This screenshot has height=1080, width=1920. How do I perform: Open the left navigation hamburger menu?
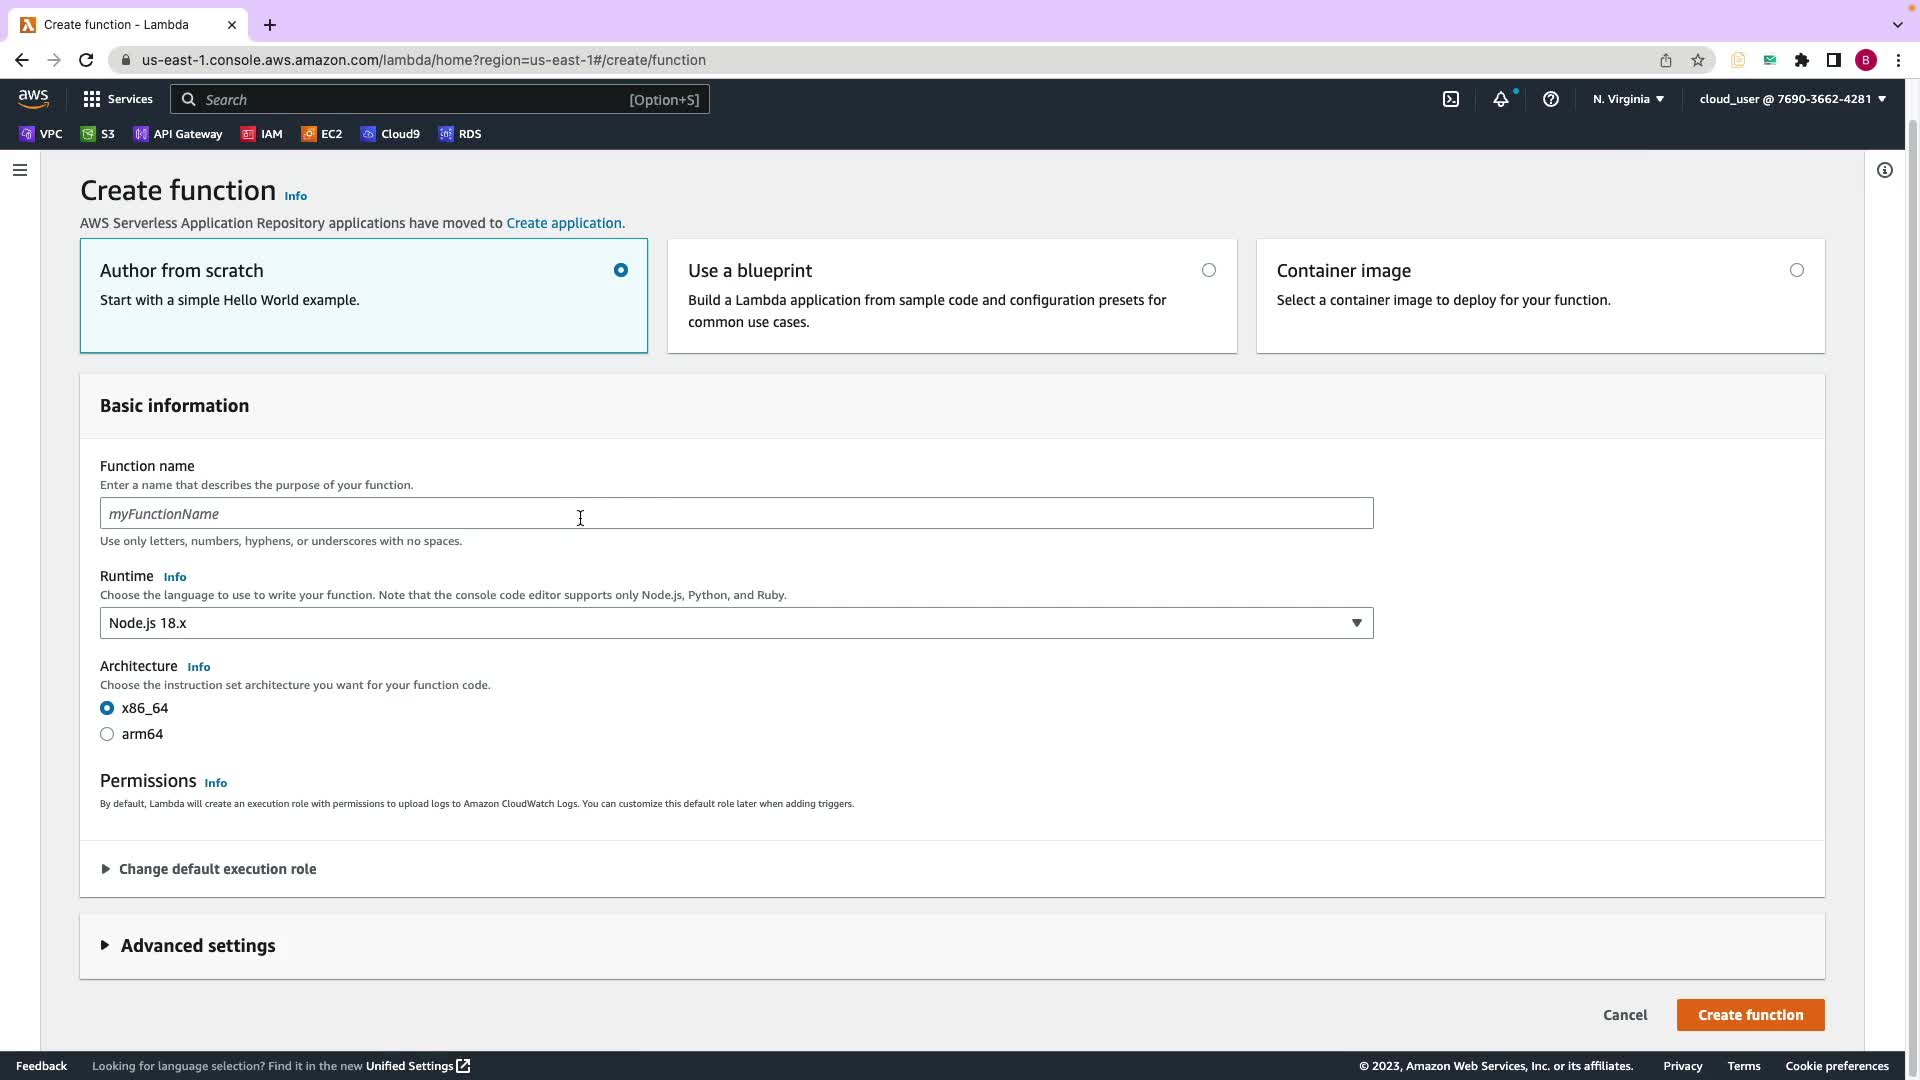pyautogui.click(x=19, y=170)
